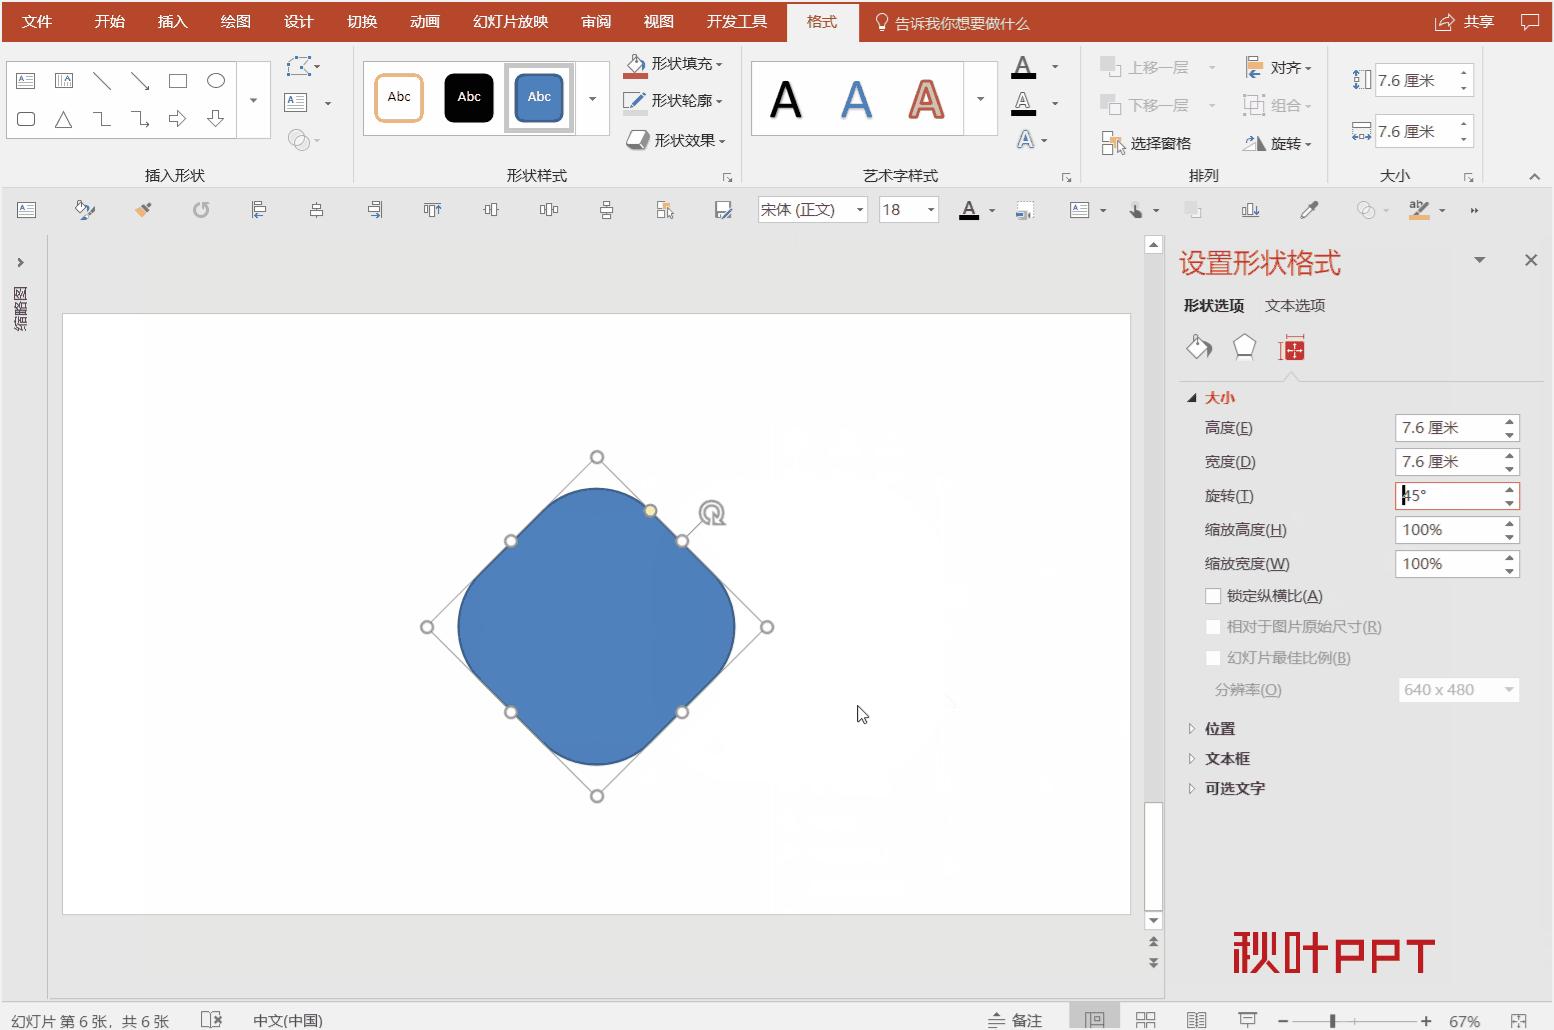Viewport: 1554px width, 1030px height.
Task: Select the 形状填充 (Shape Fill) icon
Action: pos(637,62)
